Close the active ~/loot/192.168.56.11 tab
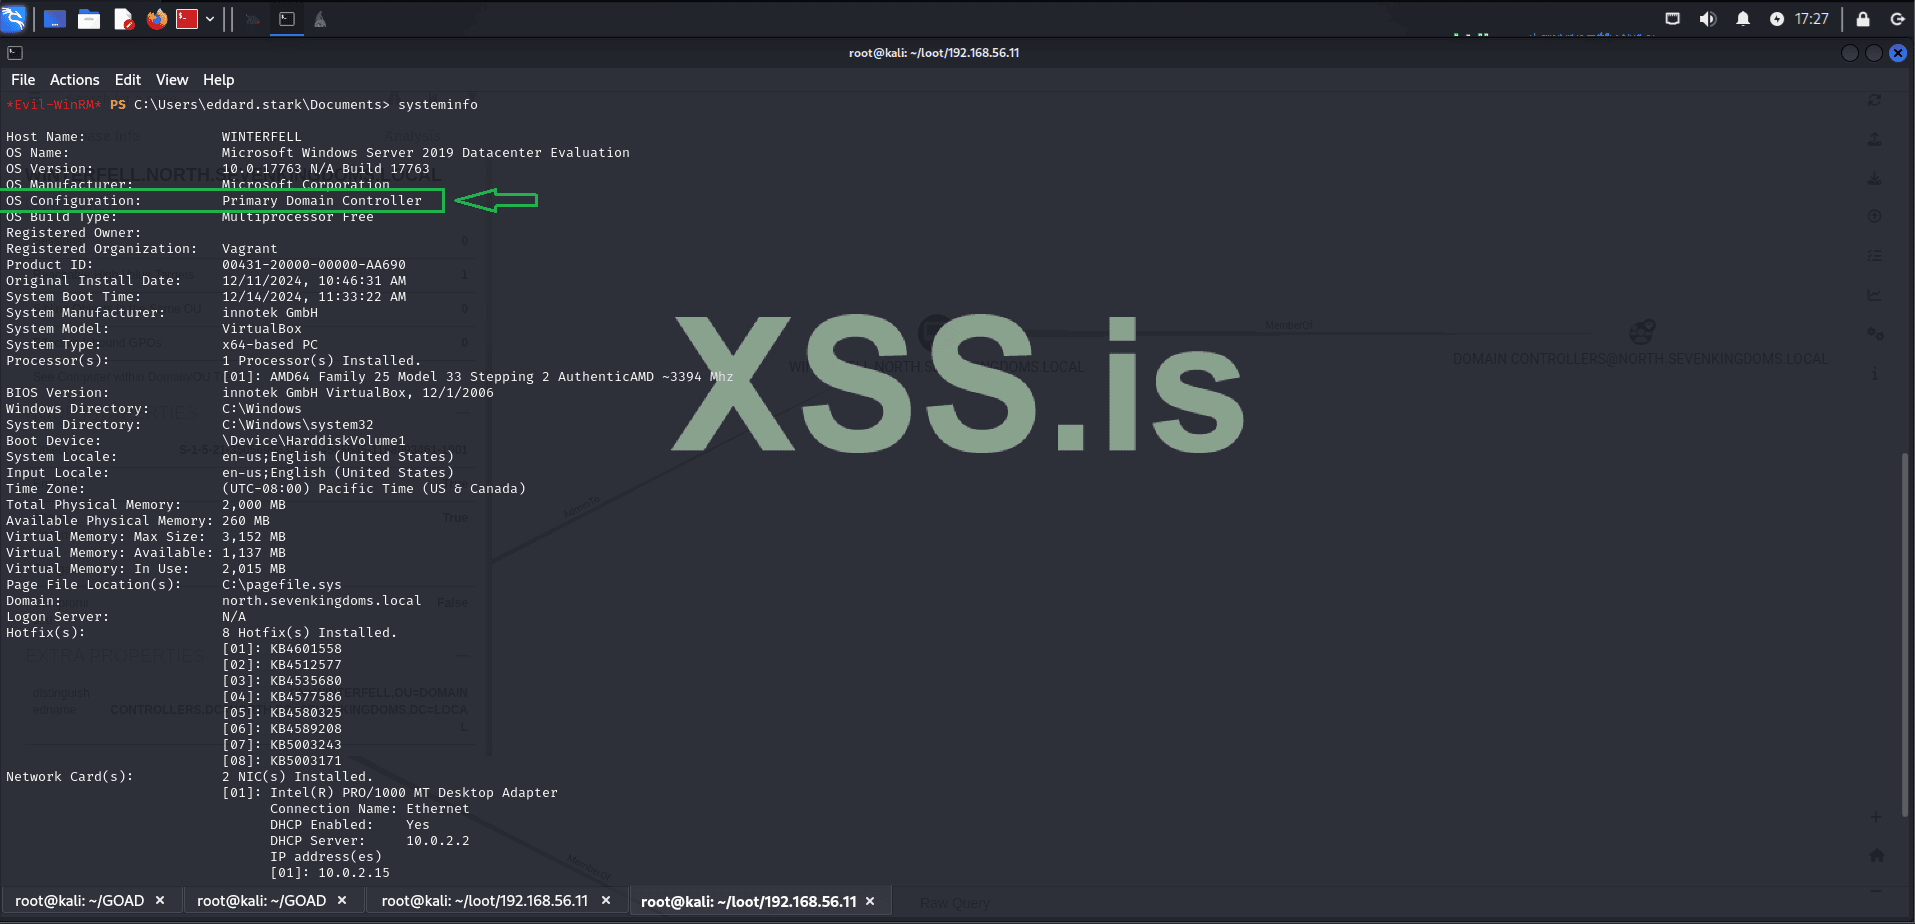The image size is (1915, 924). [870, 901]
